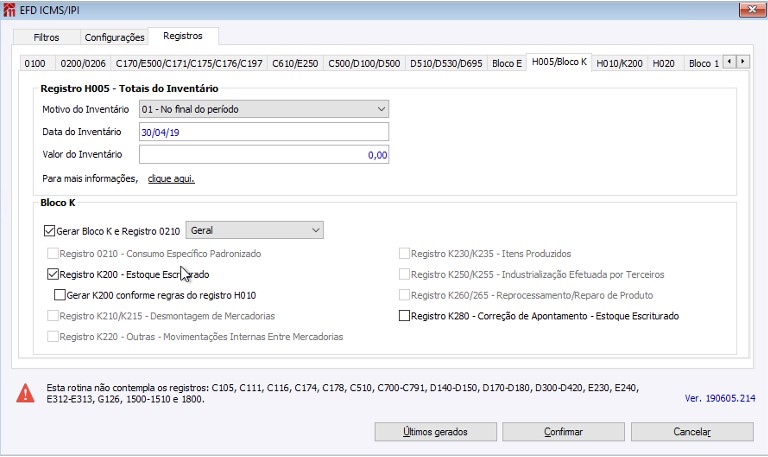Open the 0100 register tab
Image resolution: width=768 pixels, height=457 pixels.
coord(35,63)
